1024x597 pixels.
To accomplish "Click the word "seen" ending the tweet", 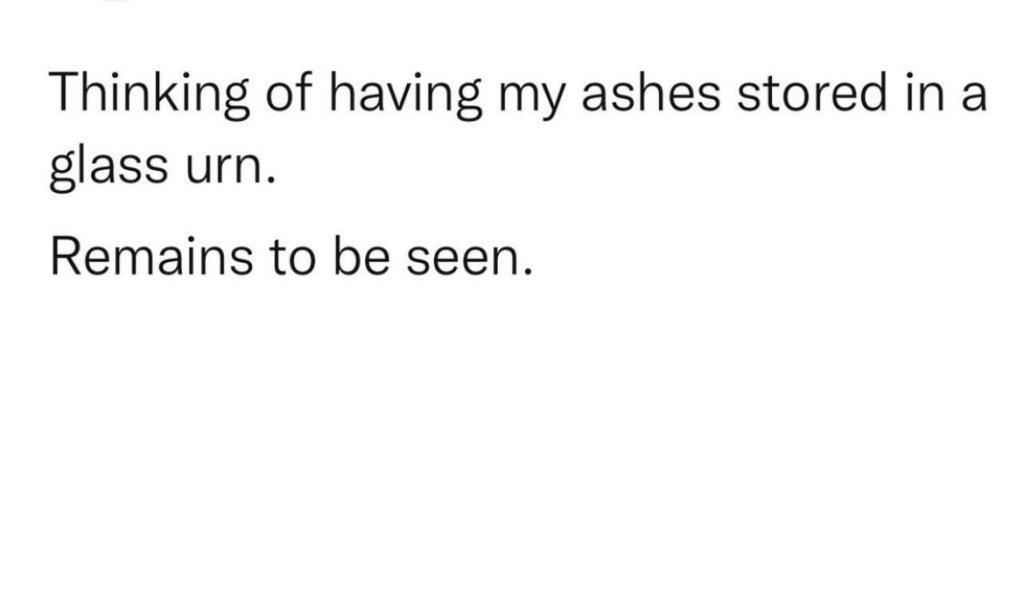I will tap(463, 260).
